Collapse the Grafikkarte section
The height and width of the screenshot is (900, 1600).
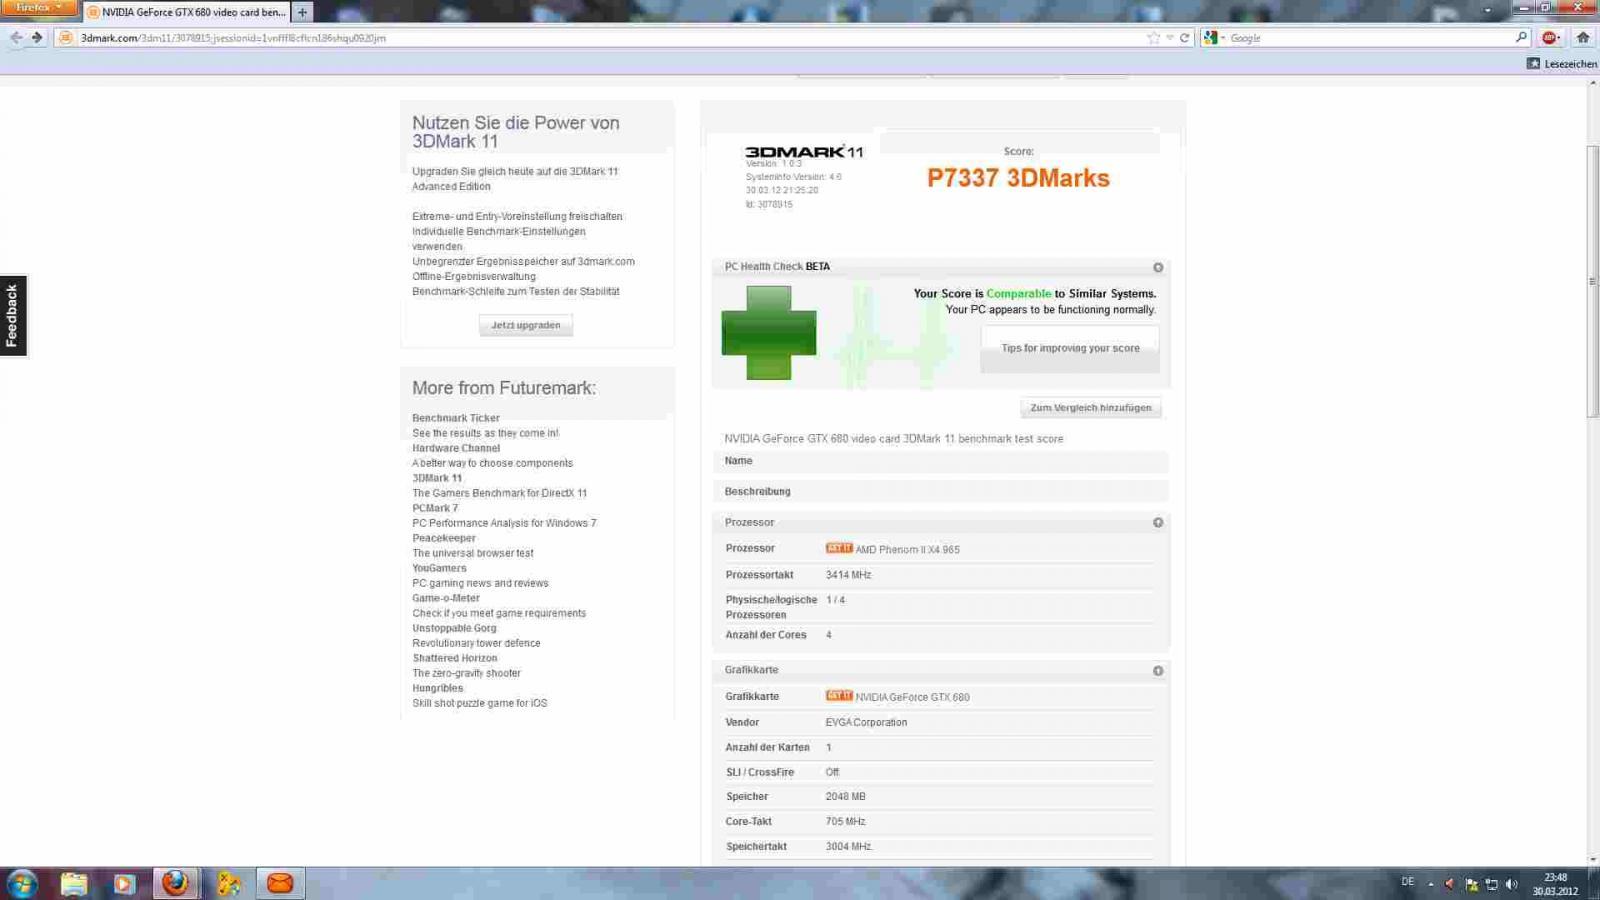(1158, 671)
